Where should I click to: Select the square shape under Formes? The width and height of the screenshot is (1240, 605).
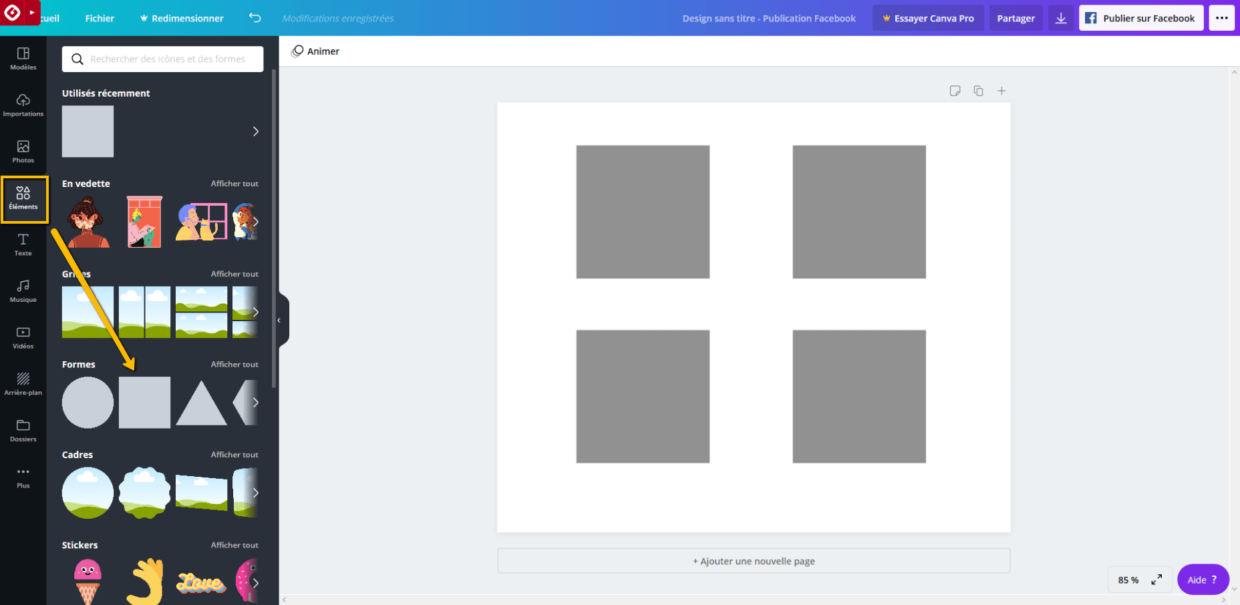point(144,402)
